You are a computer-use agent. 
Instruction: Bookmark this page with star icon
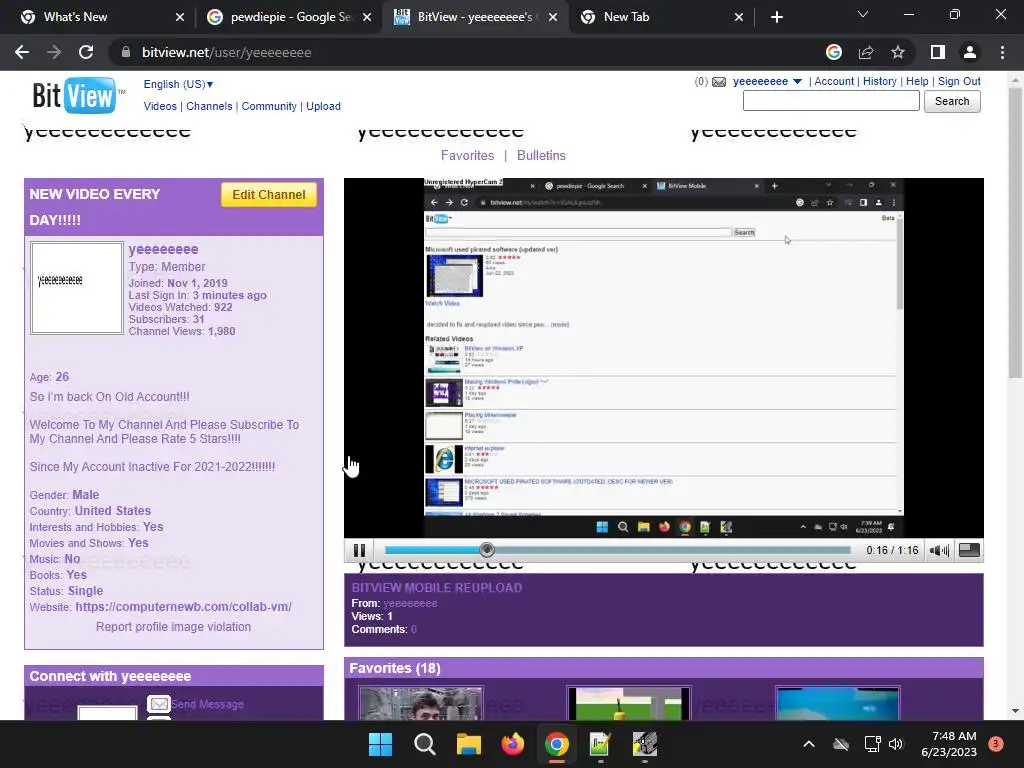pyautogui.click(x=898, y=52)
